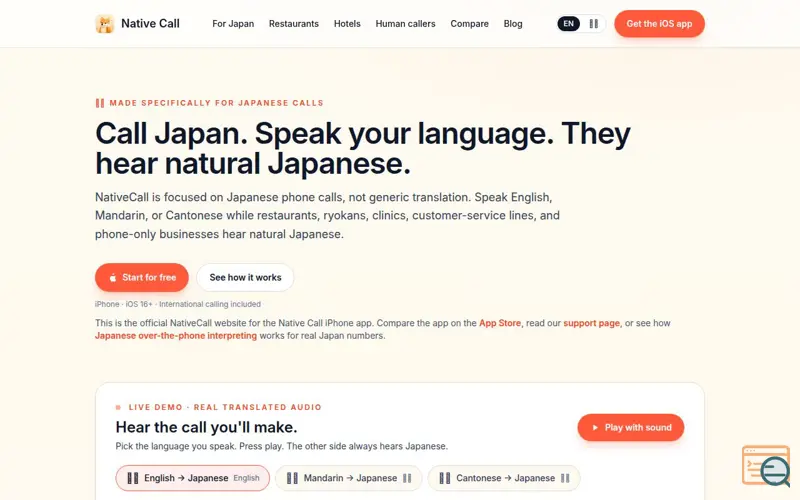Screen dimensions: 800x500
Task: Select Human callers in the navigation
Action: click(x=406, y=24)
